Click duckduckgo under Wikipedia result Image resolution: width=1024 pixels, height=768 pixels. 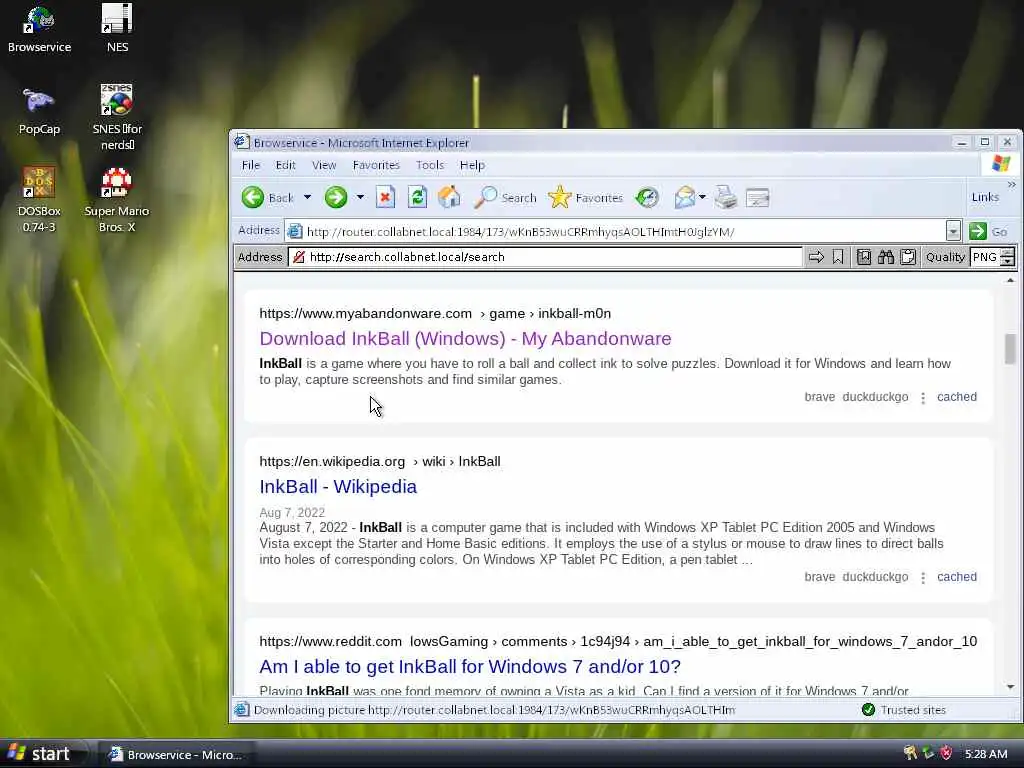pos(875,577)
